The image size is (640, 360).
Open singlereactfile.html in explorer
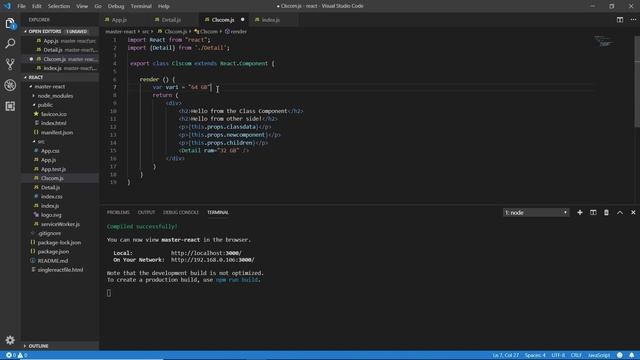60,270
